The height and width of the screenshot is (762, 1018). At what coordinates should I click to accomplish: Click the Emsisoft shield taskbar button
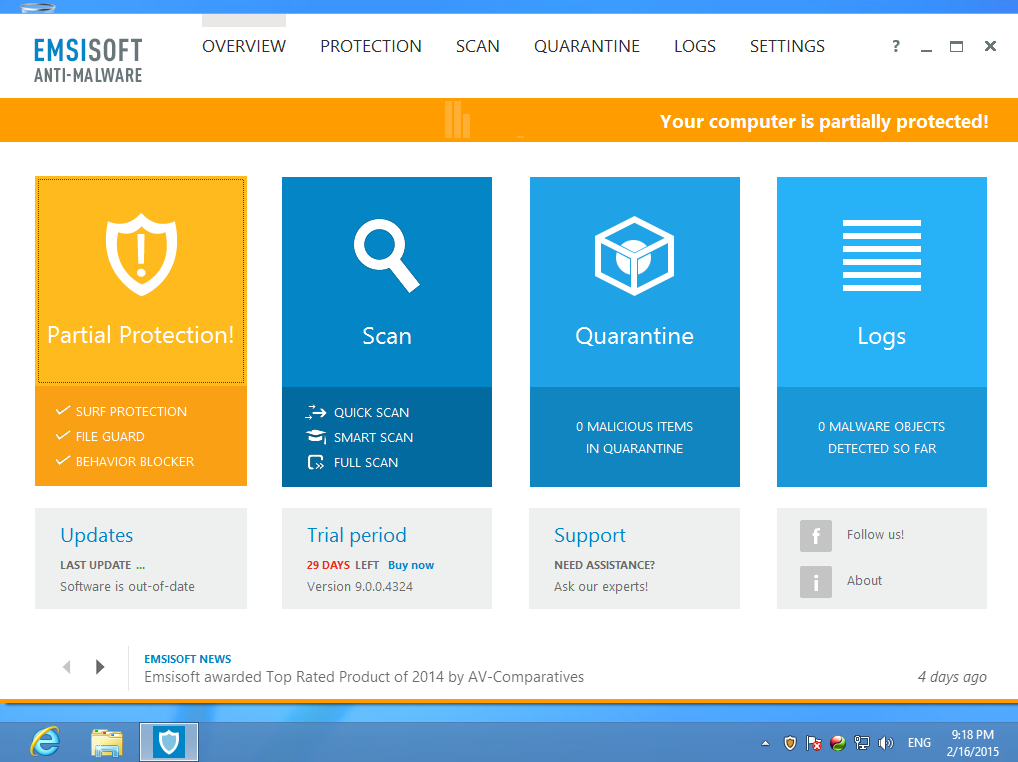[x=169, y=742]
